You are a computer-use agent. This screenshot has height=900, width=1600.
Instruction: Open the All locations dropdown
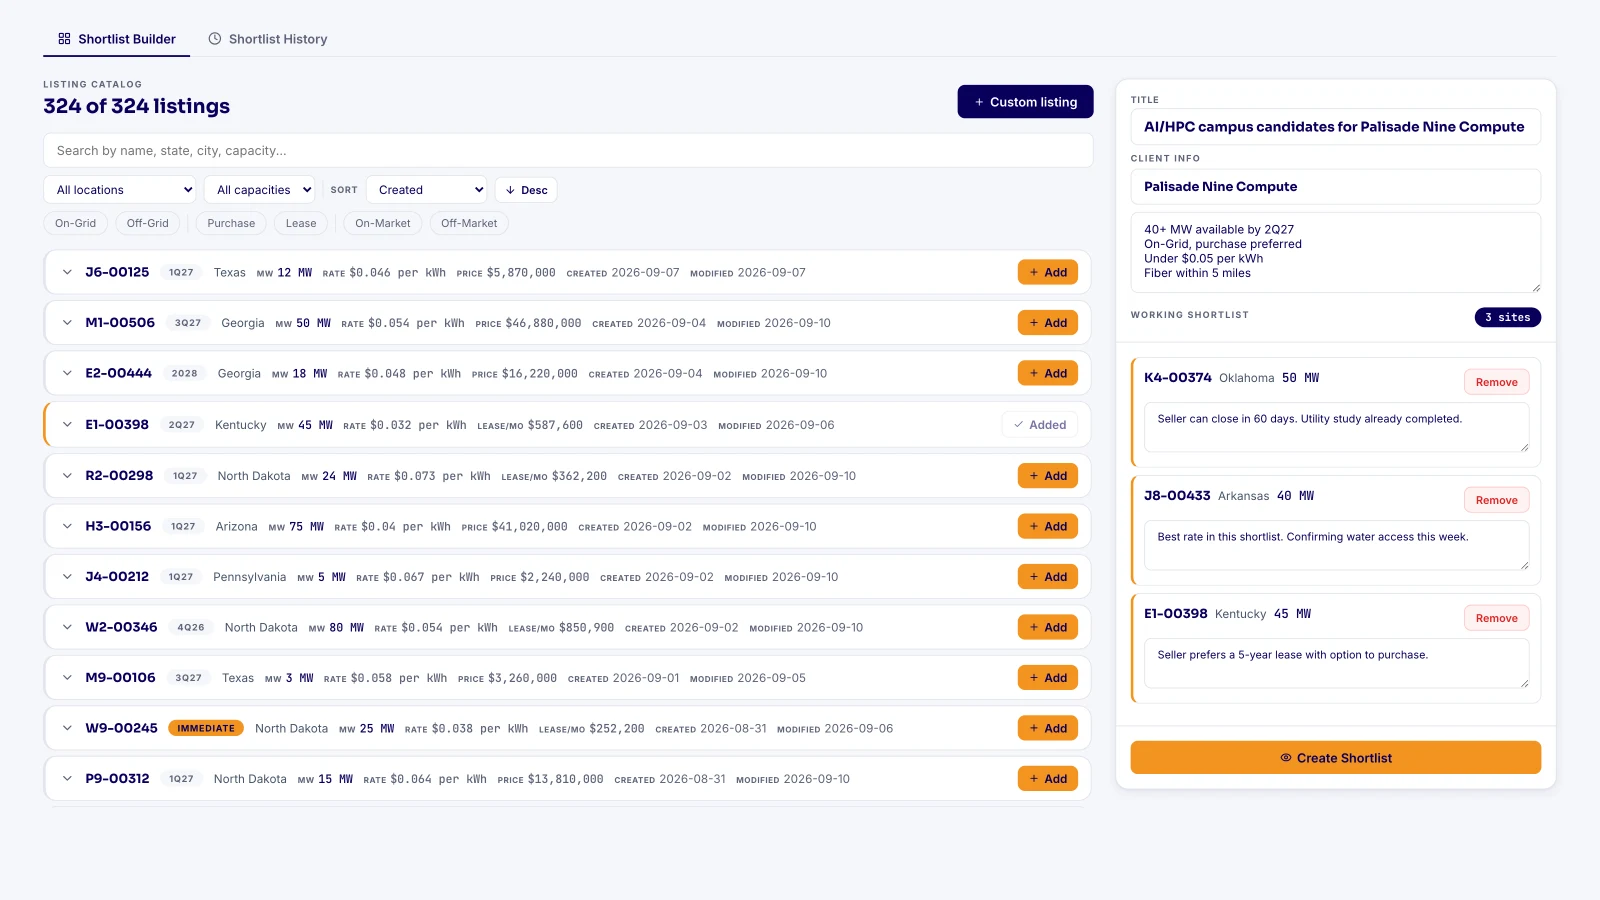(120, 190)
